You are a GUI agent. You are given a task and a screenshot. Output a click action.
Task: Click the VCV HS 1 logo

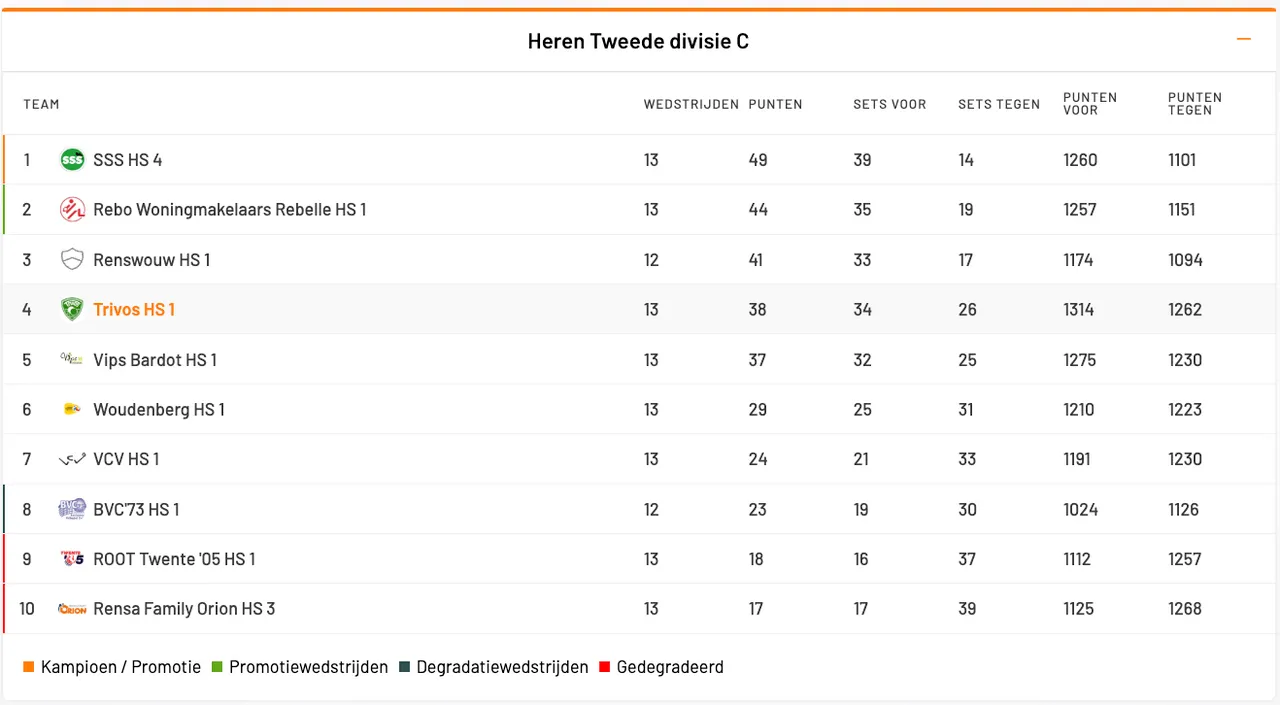(72, 459)
